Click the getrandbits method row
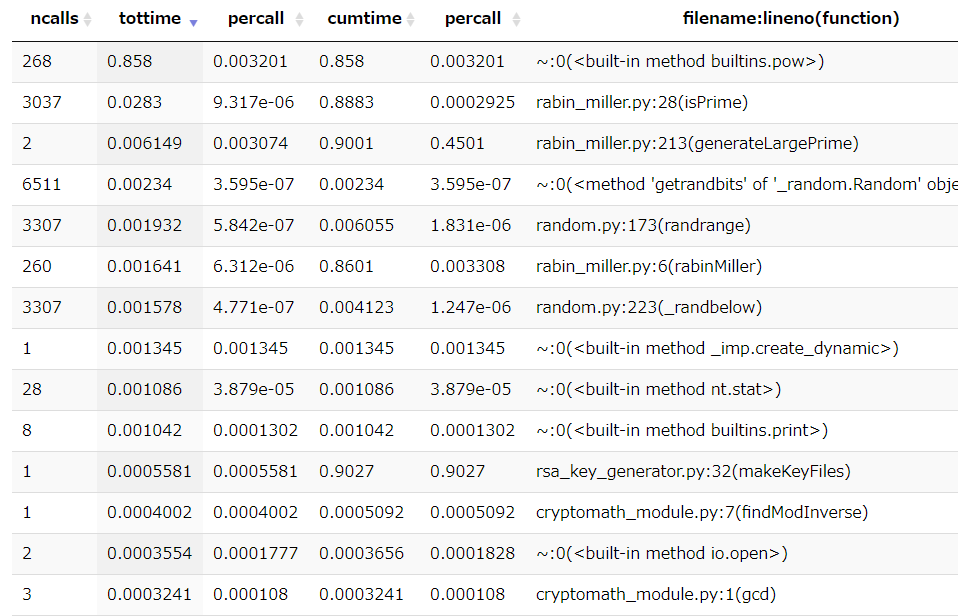Screen dimensions: 958x616 click(x=485, y=185)
